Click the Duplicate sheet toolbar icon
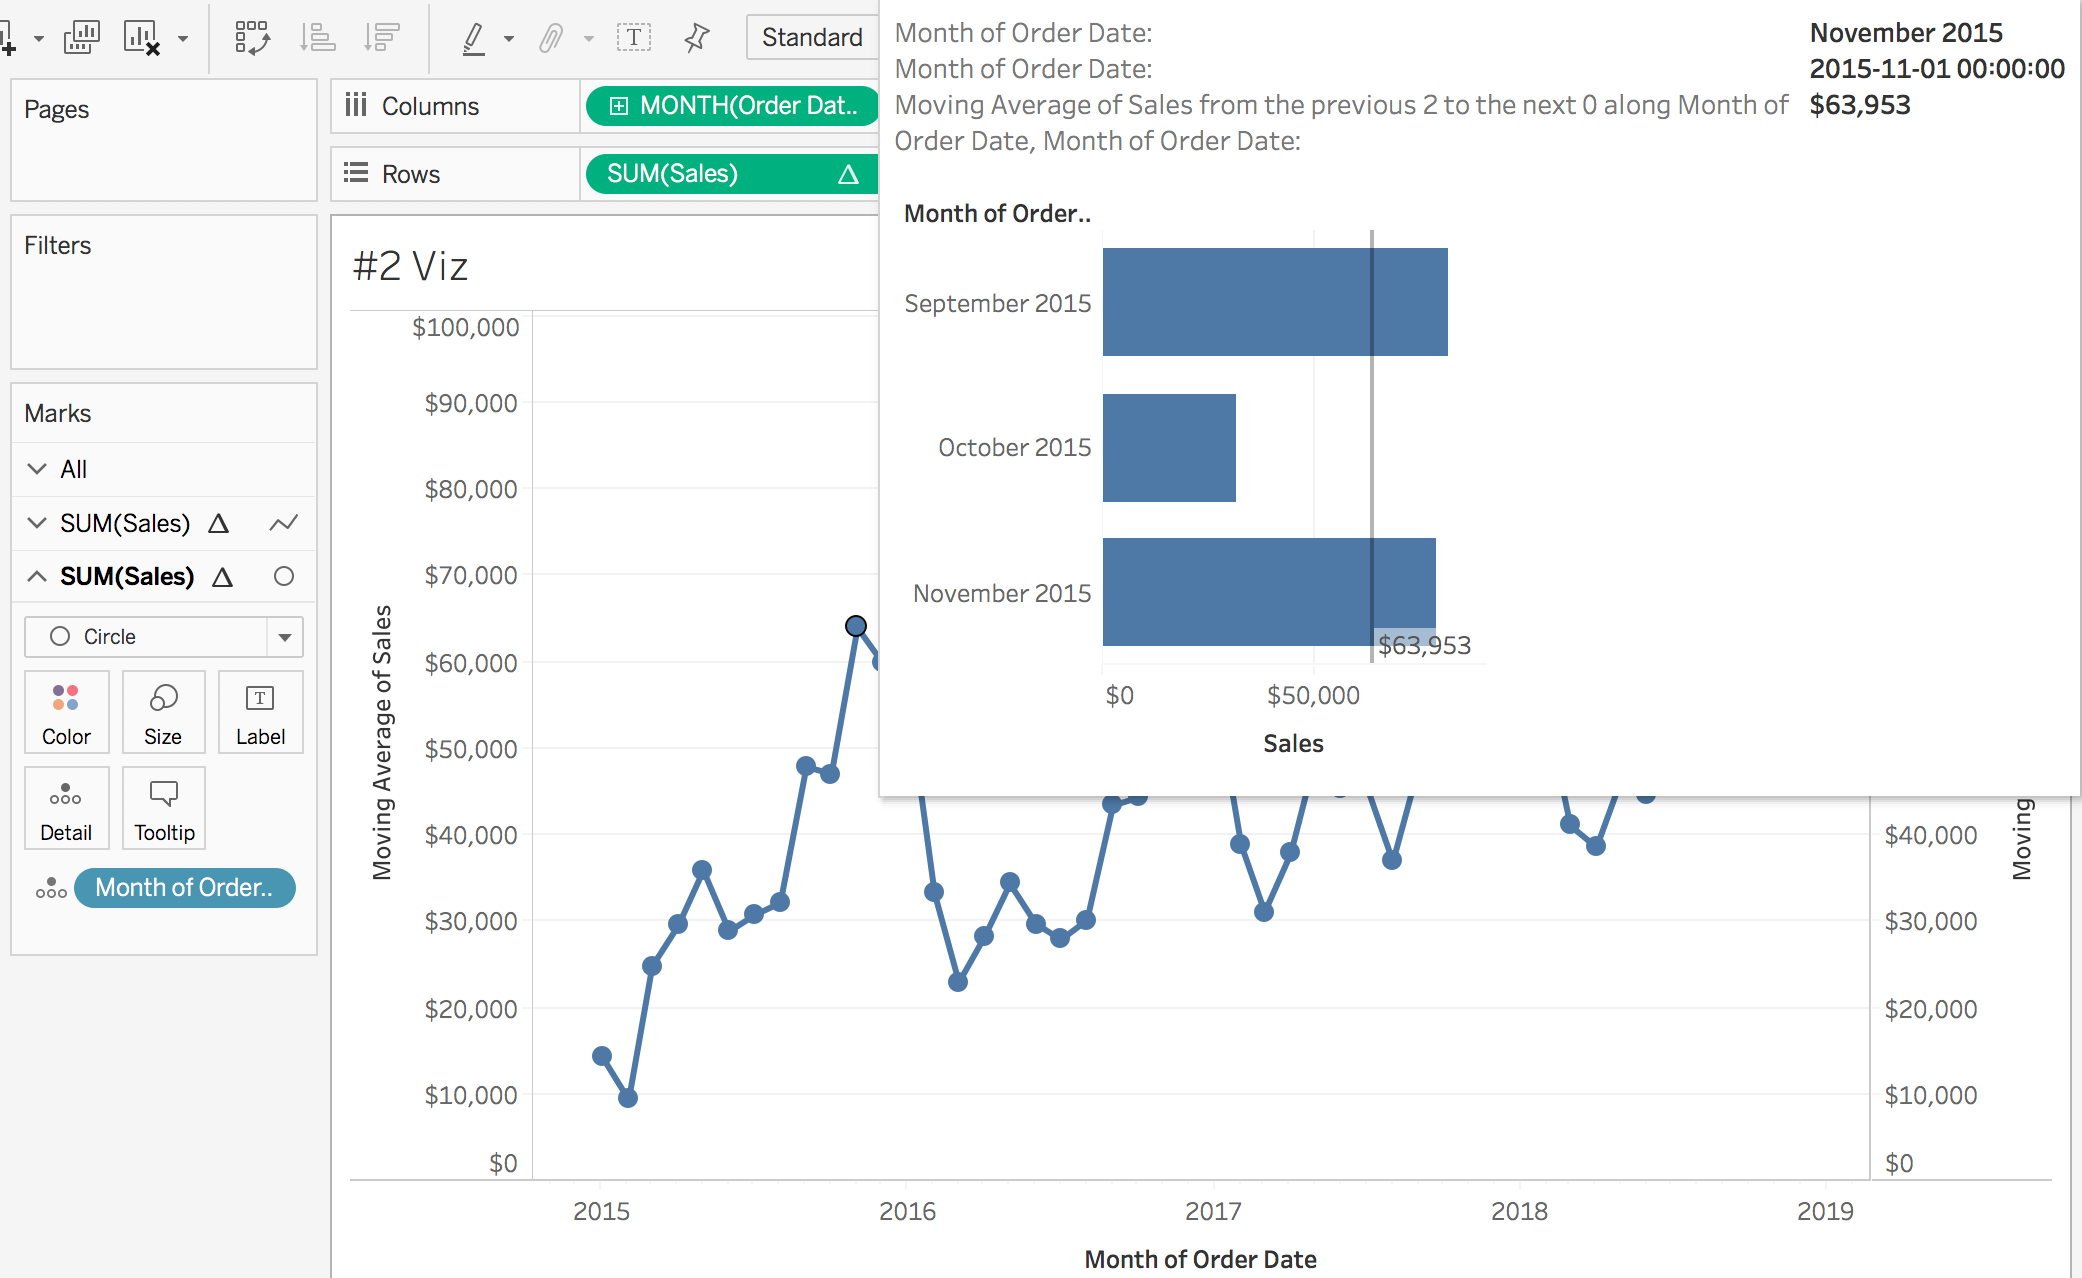Viewport: 2082px width, 1278px height. [82, 37]
